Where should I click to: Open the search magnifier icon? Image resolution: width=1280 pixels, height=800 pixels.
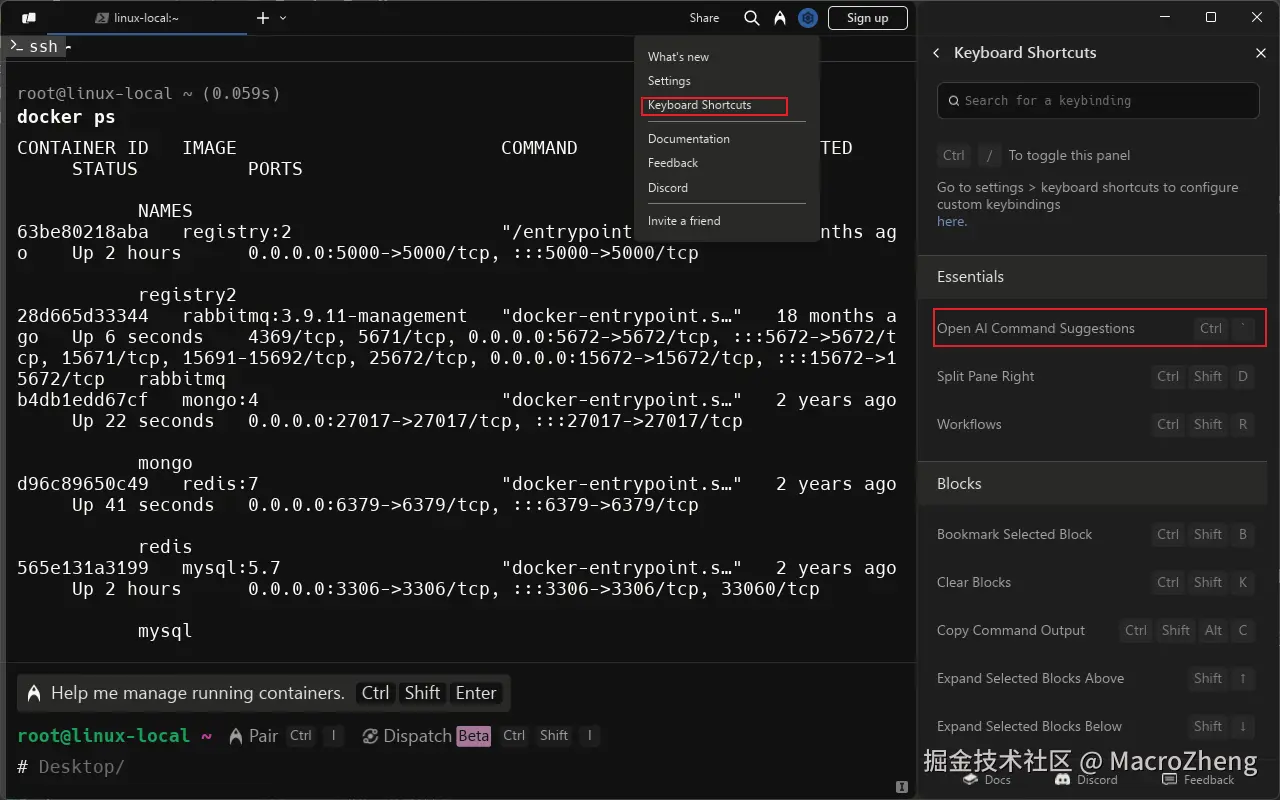[752, 18]
